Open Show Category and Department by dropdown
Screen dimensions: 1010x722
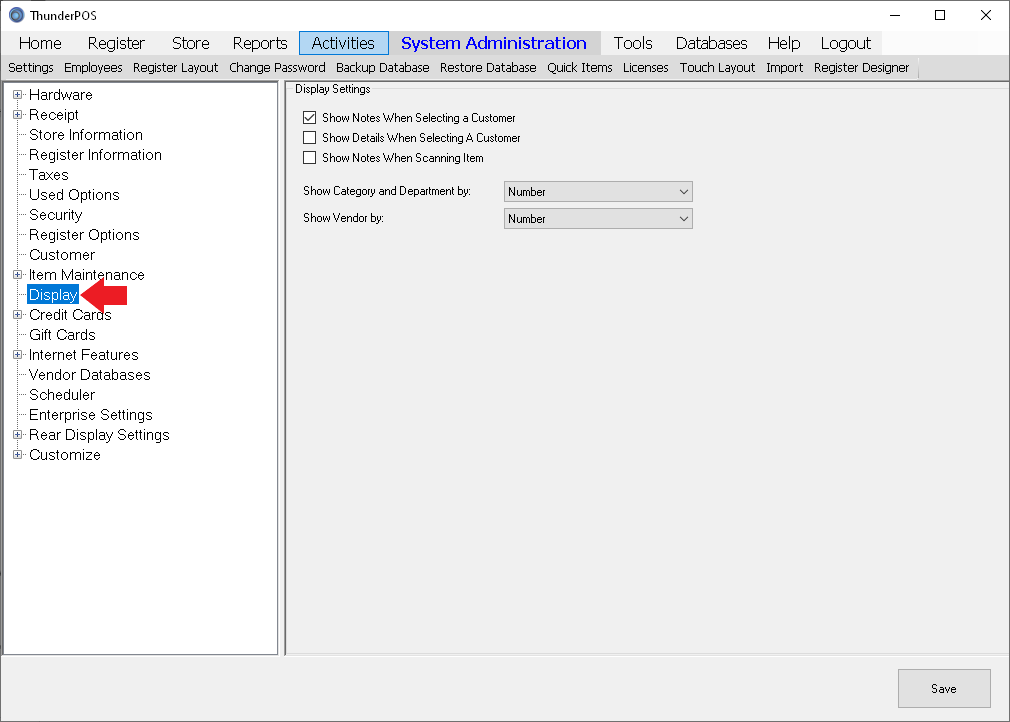tap(598, 192)
